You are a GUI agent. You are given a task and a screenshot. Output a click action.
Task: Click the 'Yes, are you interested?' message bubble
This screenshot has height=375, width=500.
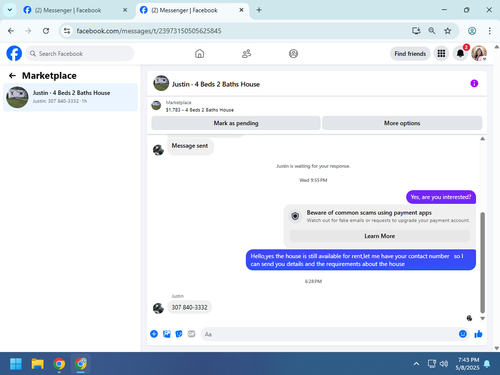(441, 197)
